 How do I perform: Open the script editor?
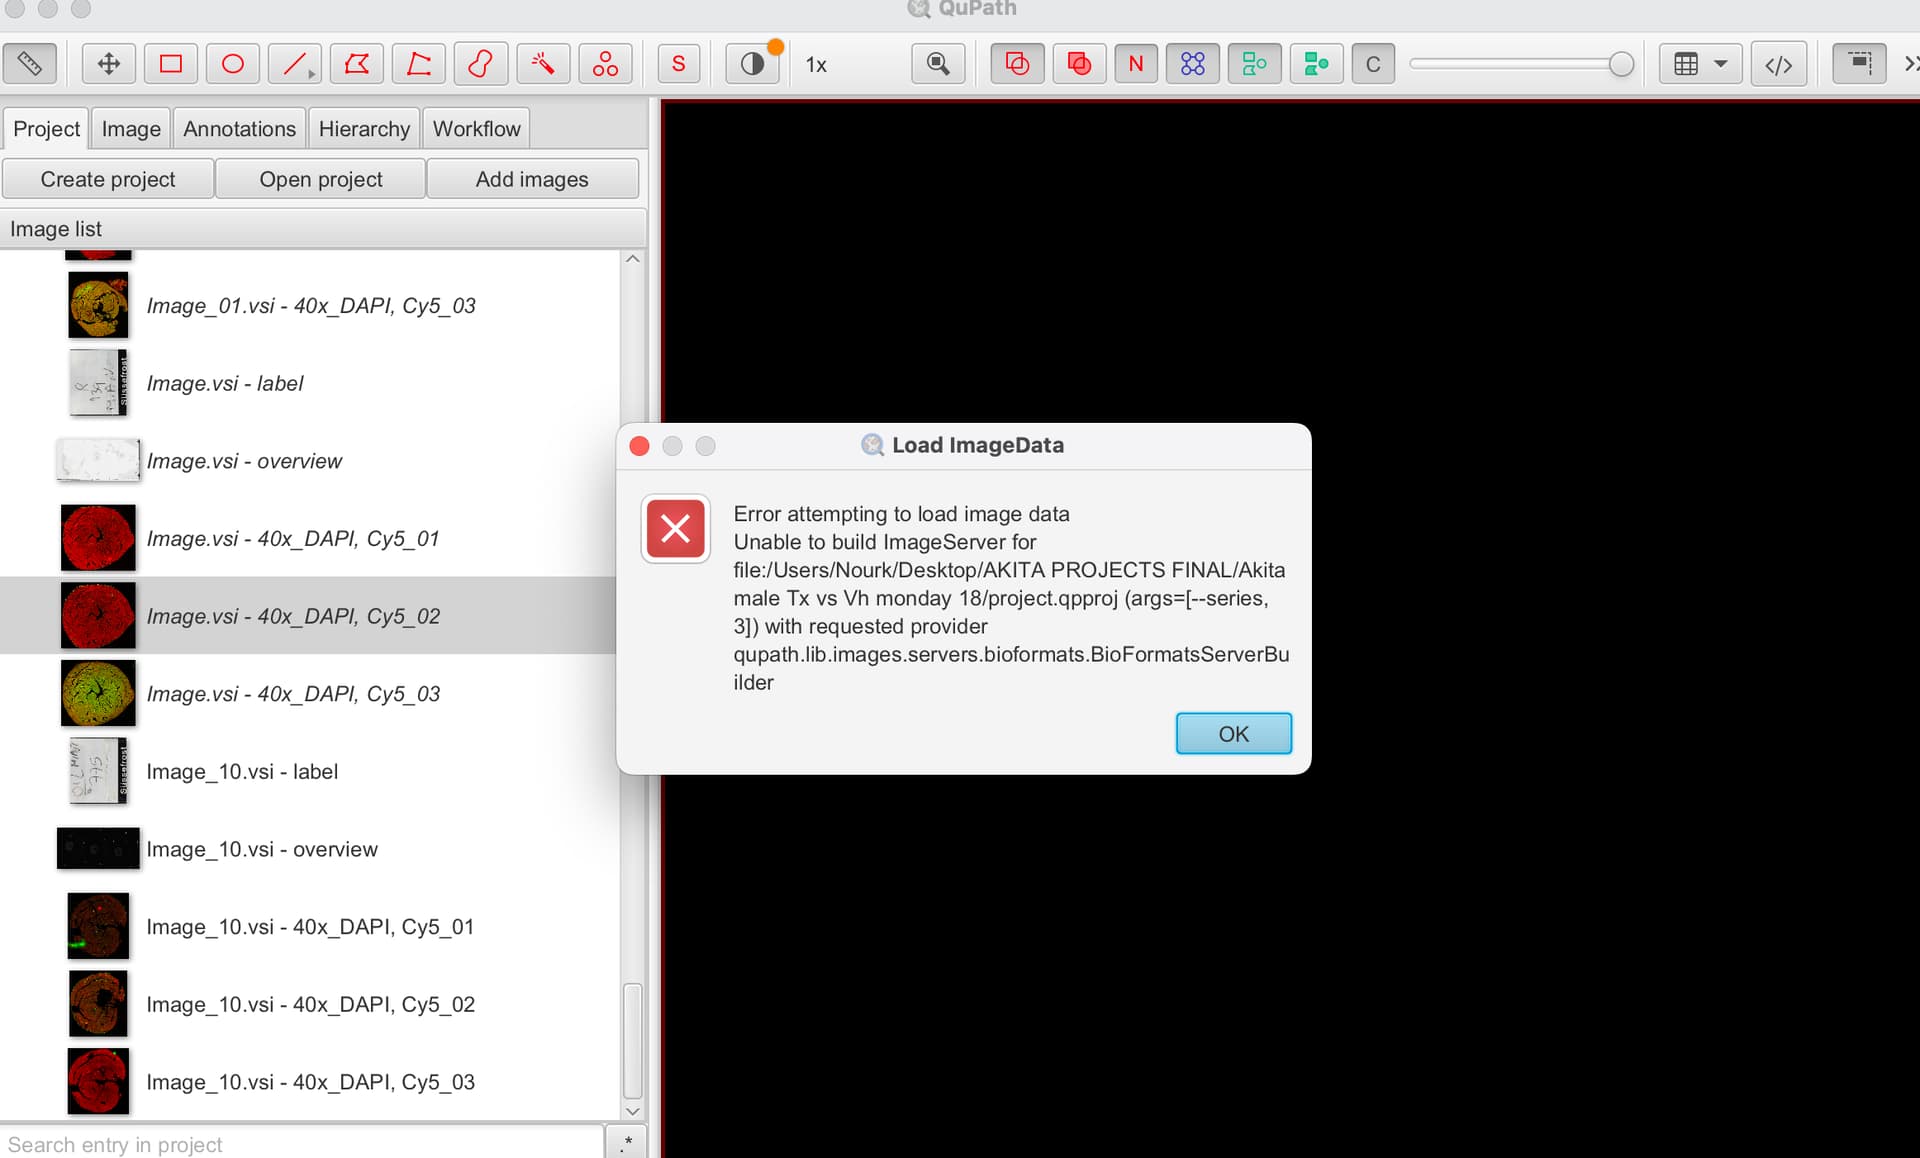point(1779,63)
